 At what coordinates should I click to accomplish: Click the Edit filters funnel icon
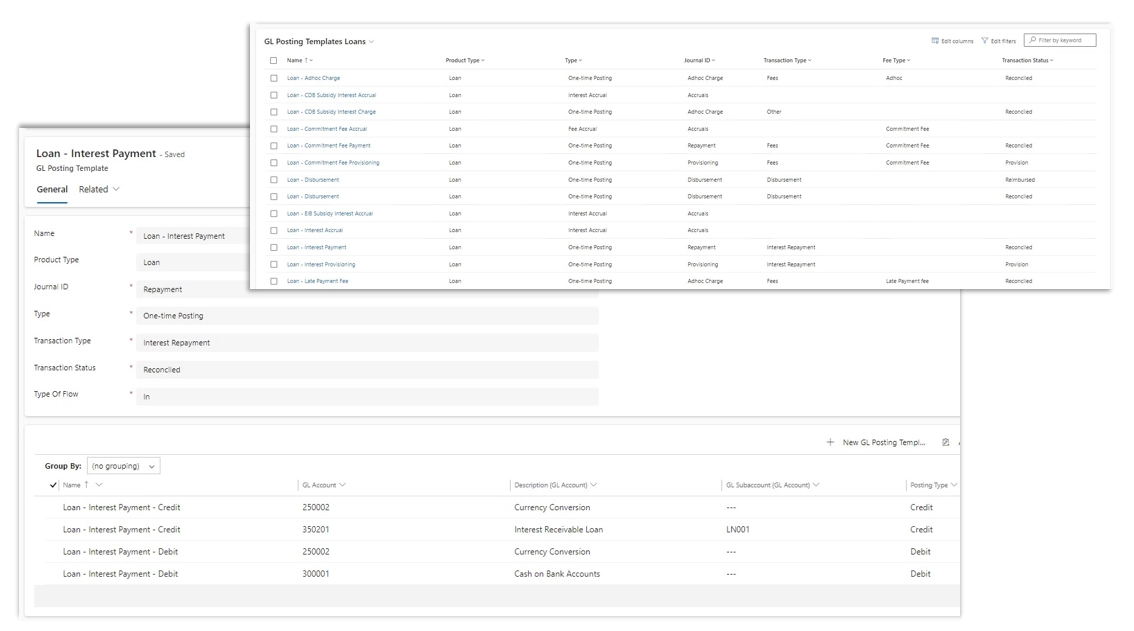click(x=984, y=41)
